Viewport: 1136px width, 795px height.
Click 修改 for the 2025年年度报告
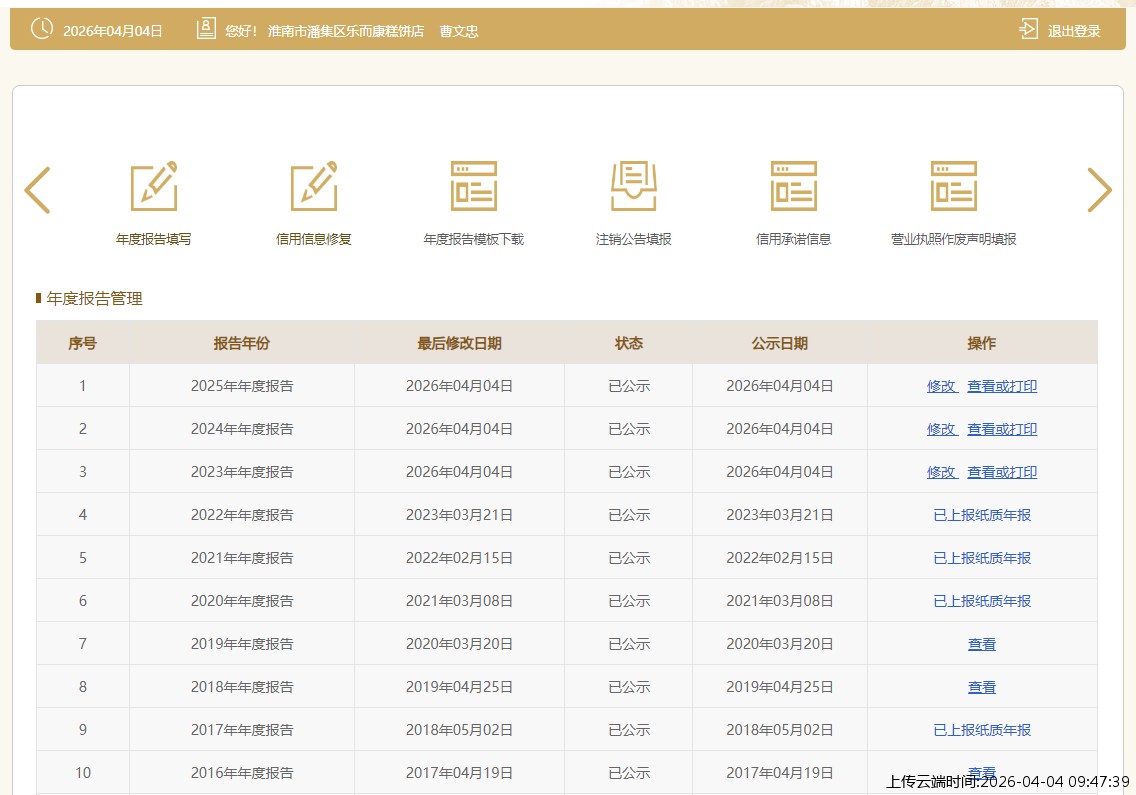tap(941, 386)
